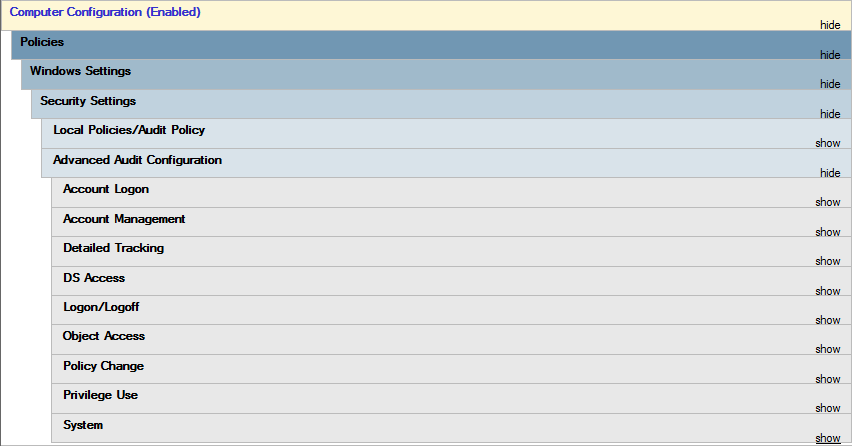Show Local Policies/Audit Policy details
Screen dimensions: 852x446
827,143
